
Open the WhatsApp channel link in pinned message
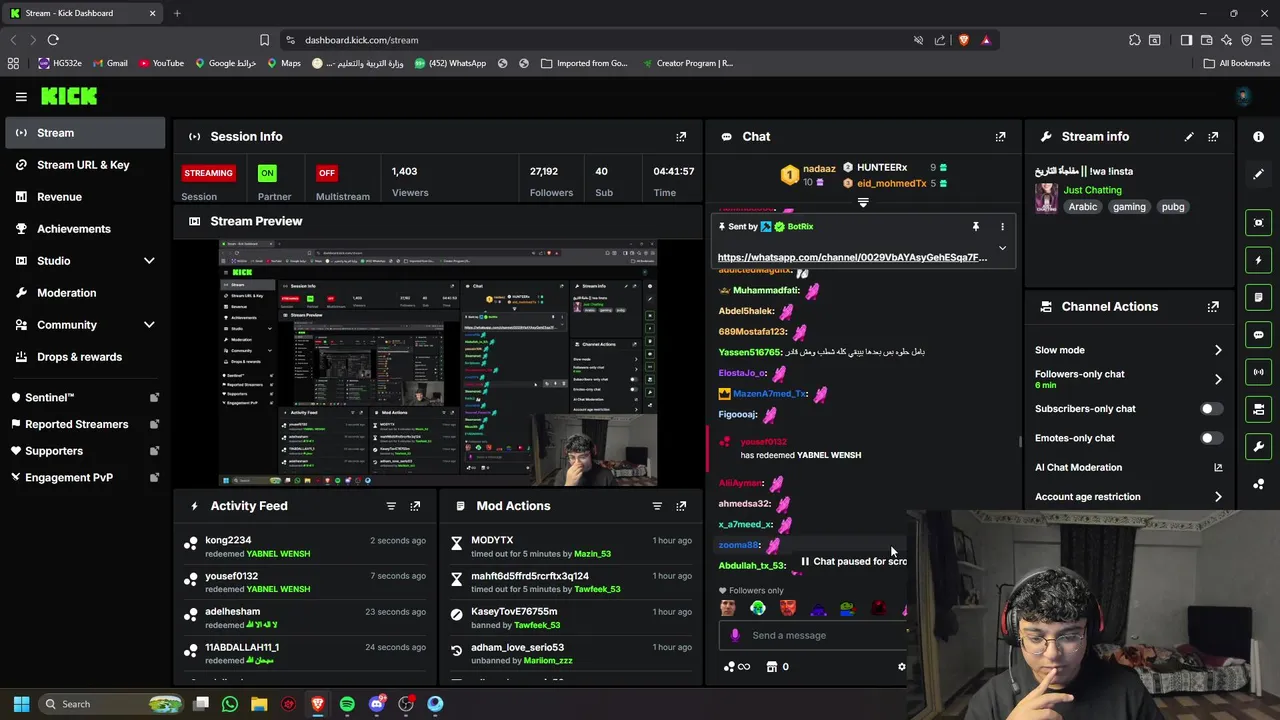point(852,258)
